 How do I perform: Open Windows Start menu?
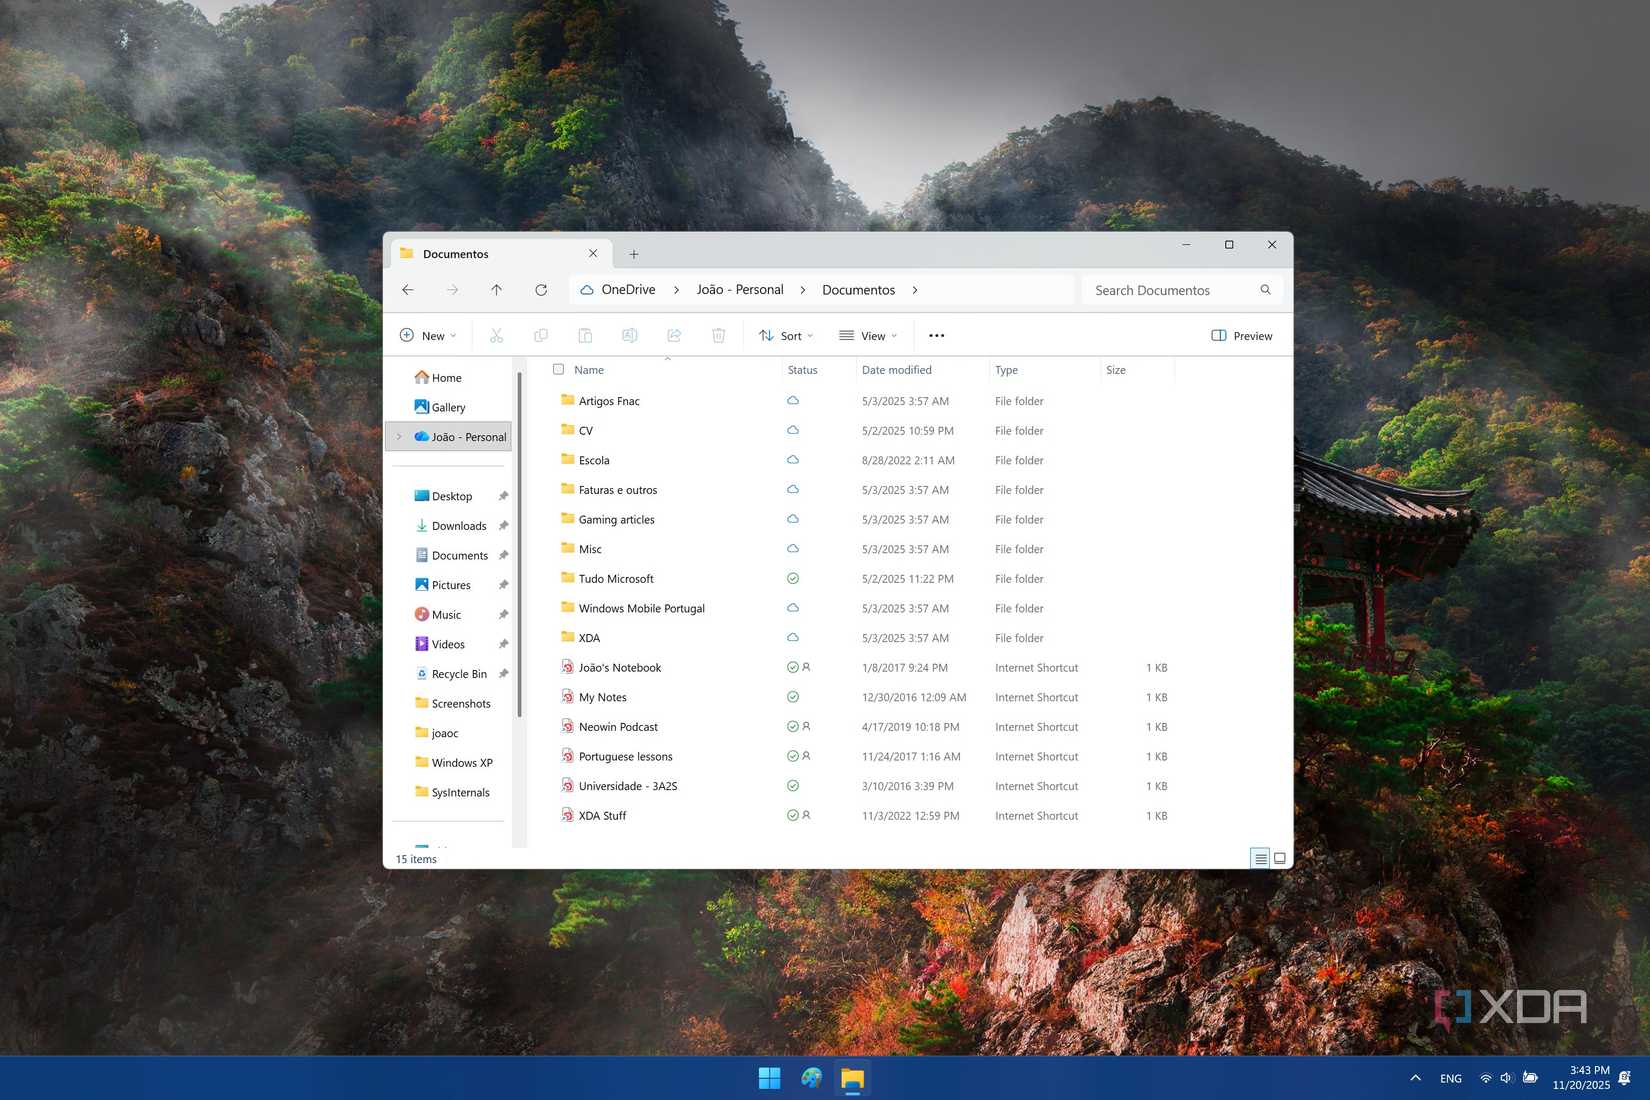coord(769,1078)
